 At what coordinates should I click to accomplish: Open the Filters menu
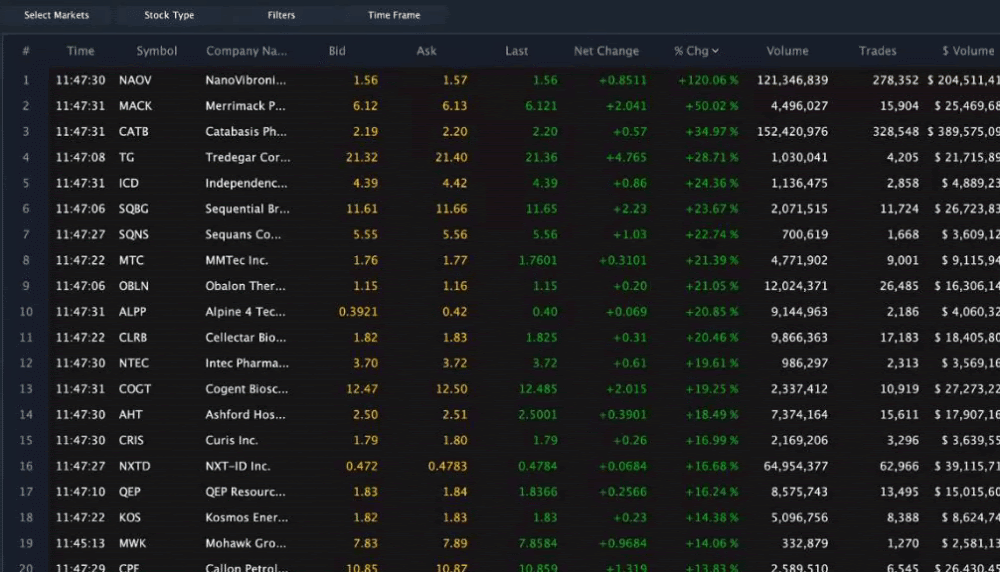pos(281,15)
